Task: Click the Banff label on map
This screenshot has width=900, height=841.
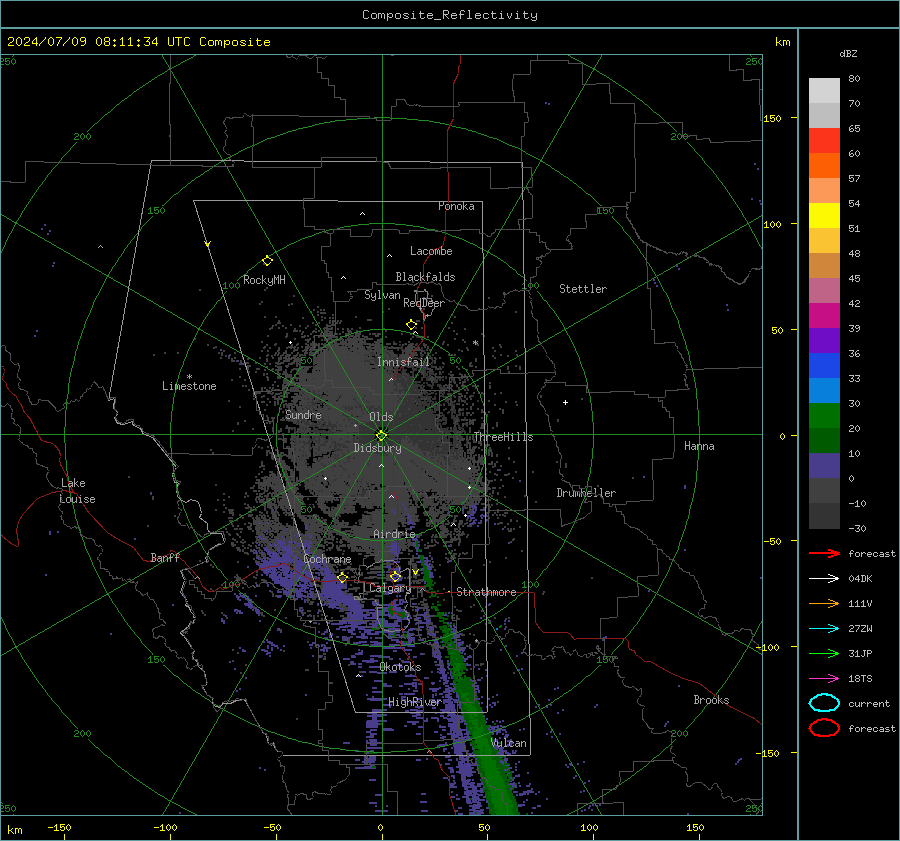Action: [x=165, y=557]
